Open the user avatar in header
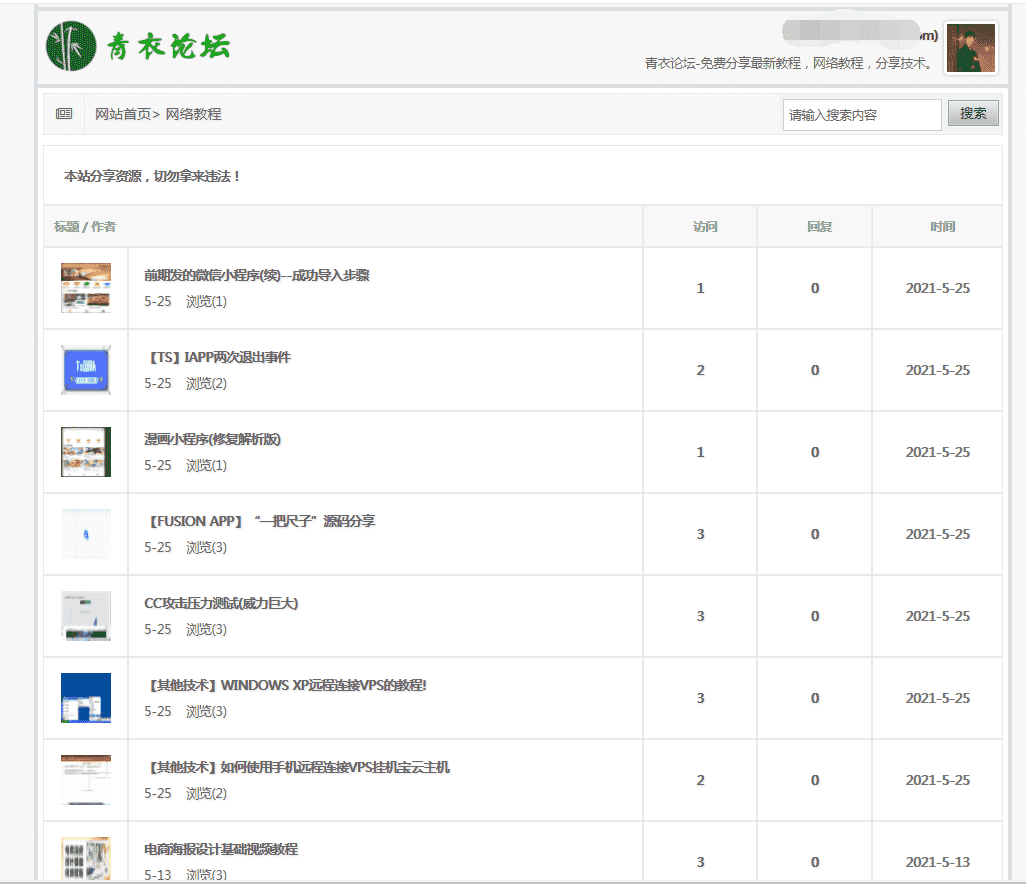1026x884 pixels. [970, 48]
